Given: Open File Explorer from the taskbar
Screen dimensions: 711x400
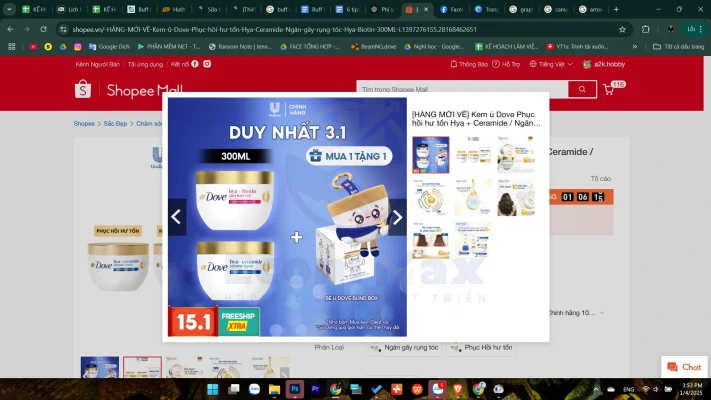Looking at the screenshot, I should [x=274, y=389].
